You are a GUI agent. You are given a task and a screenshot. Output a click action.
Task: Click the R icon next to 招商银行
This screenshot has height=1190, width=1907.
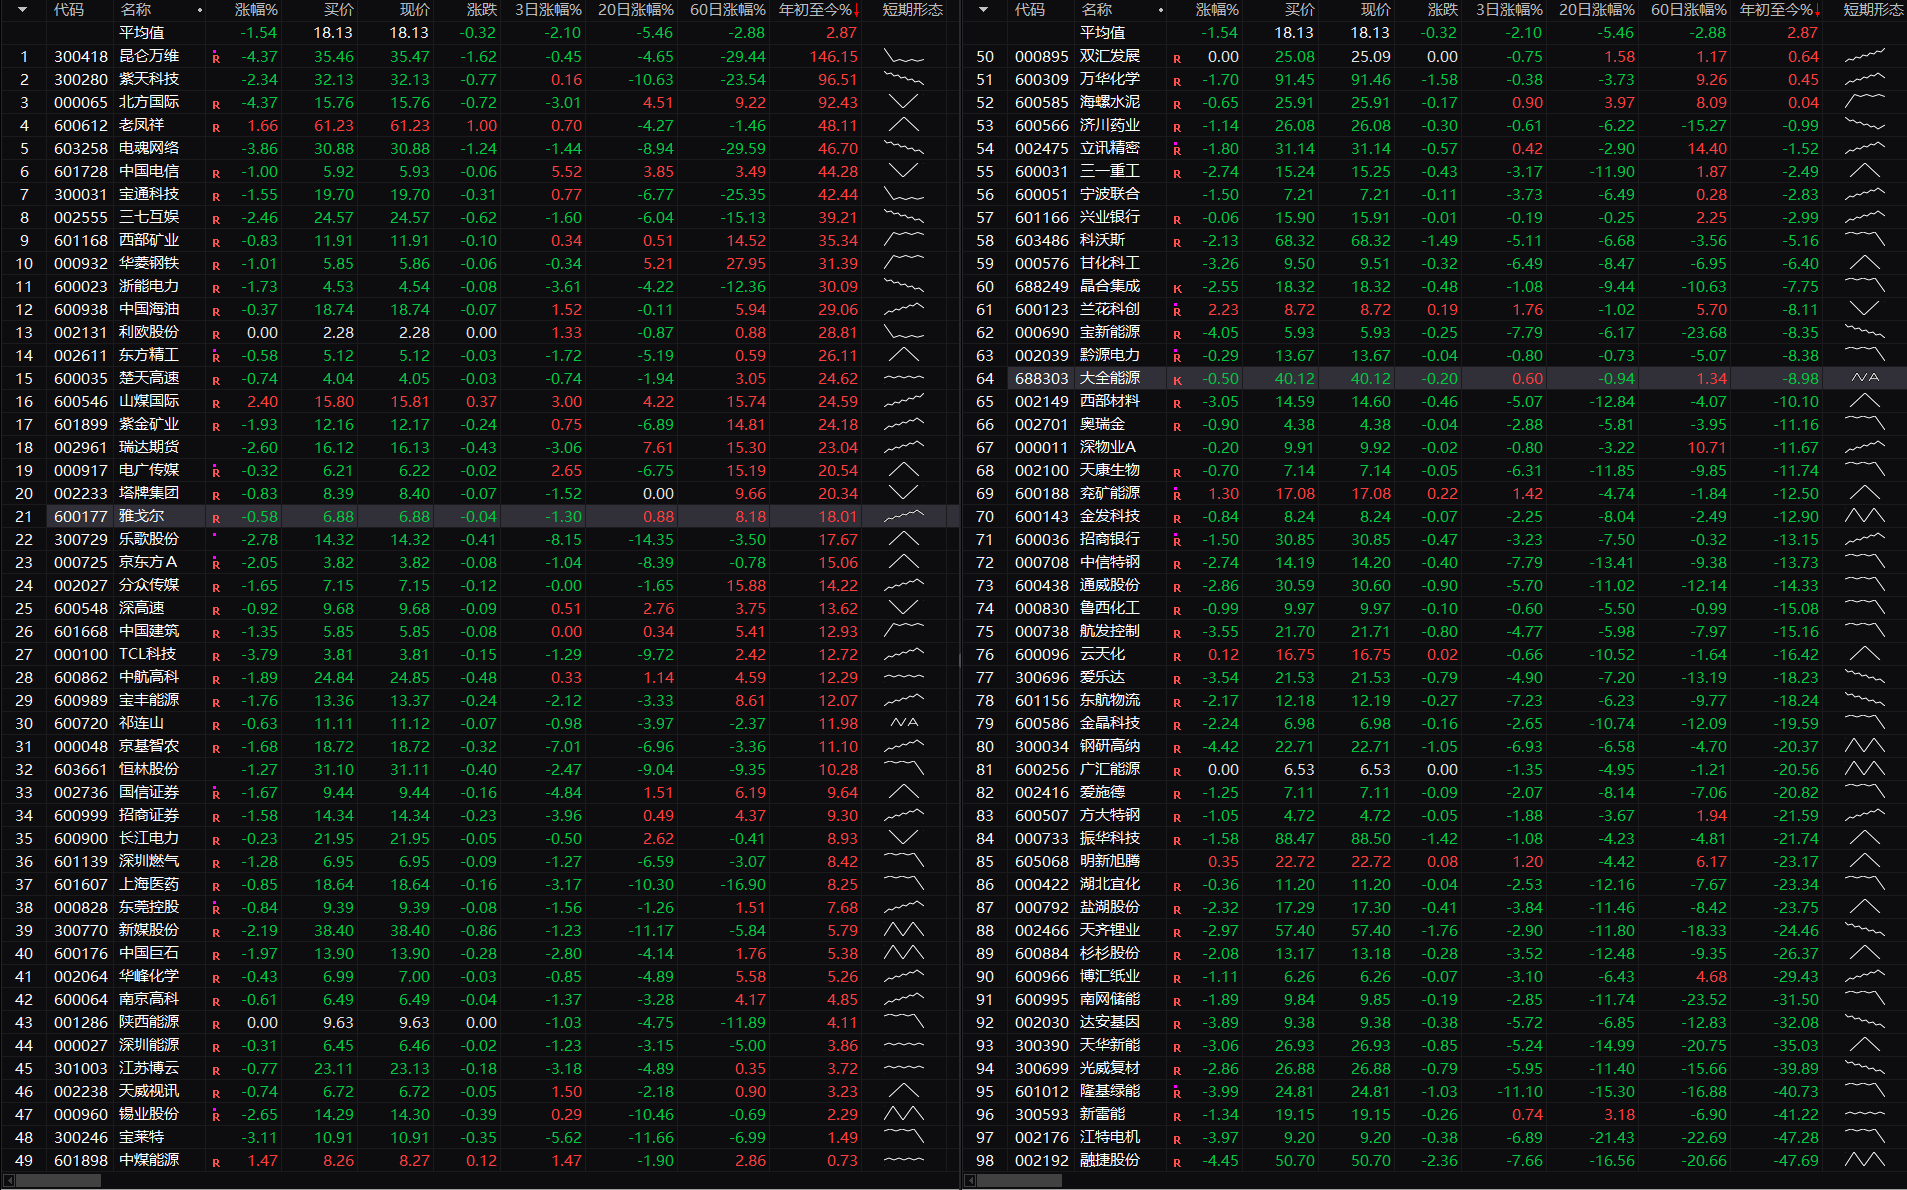(x=1177, y=540)
